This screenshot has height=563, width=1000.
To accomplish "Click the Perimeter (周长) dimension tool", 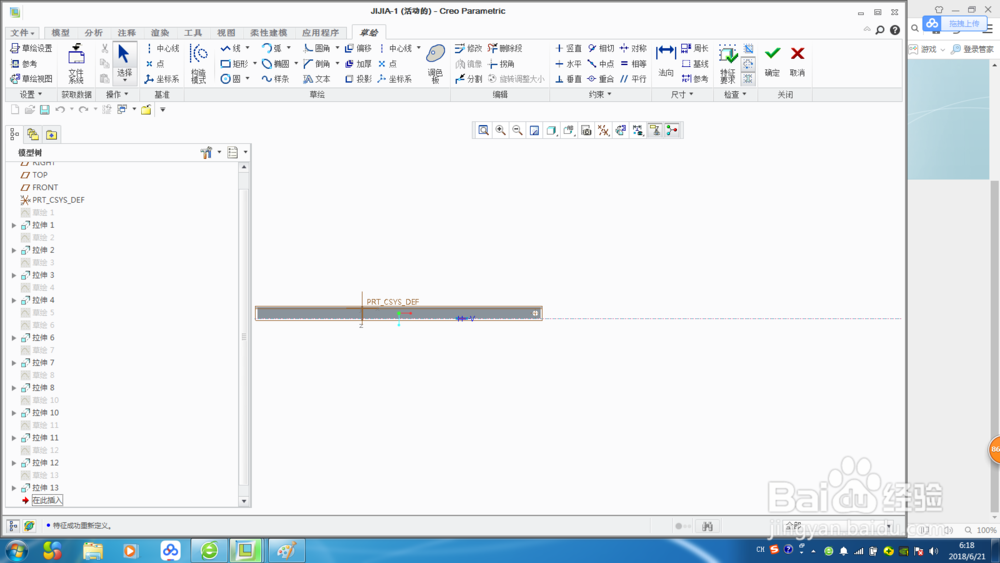I will pyautogui.click(x=695, y=48).
